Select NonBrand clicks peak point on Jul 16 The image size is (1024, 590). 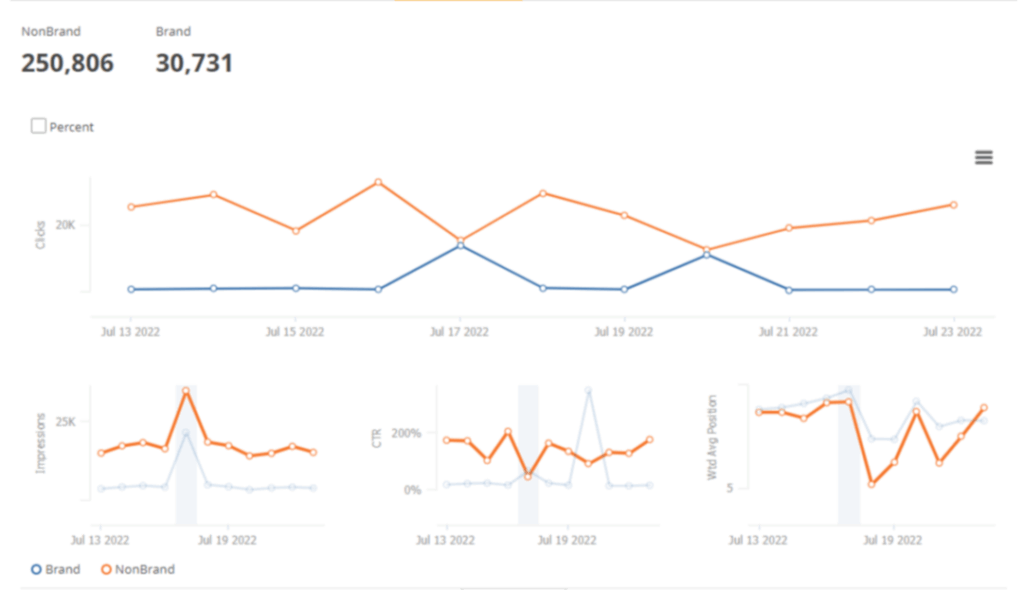pos(378,182)
